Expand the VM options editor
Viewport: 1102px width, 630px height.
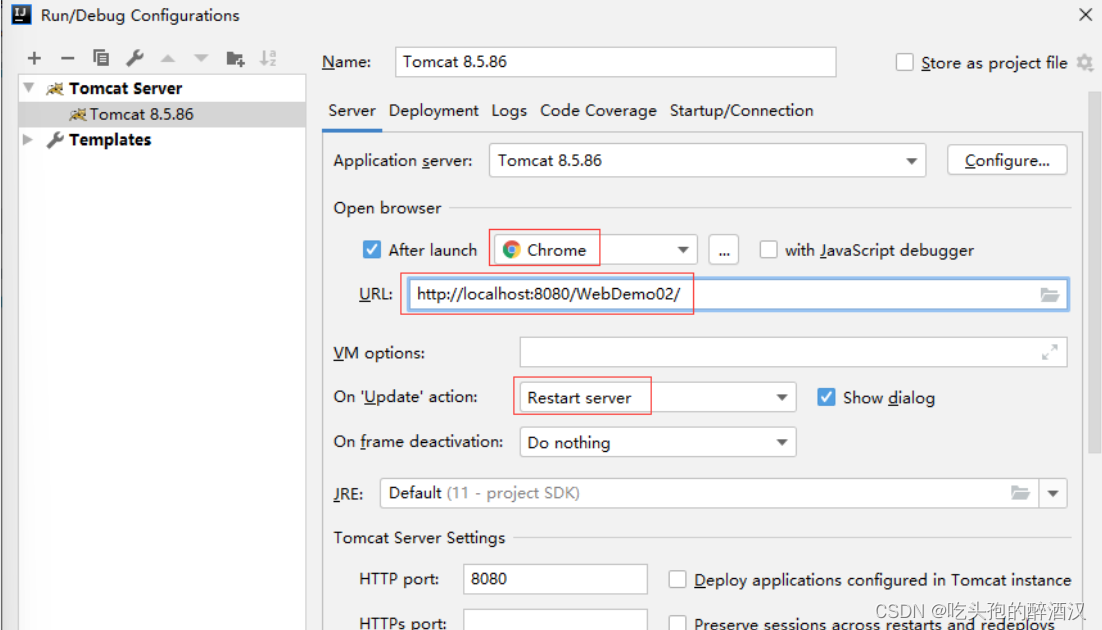coord(1049,352)
